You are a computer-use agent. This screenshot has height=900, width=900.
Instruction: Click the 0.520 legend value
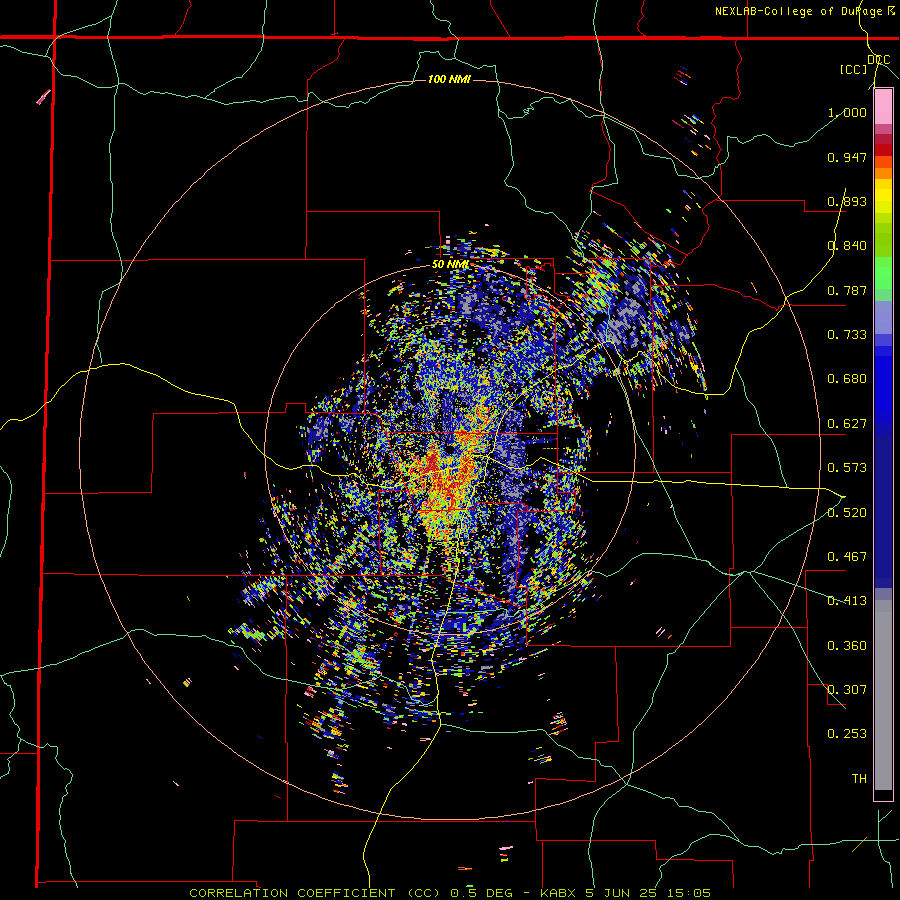[847, 513]
